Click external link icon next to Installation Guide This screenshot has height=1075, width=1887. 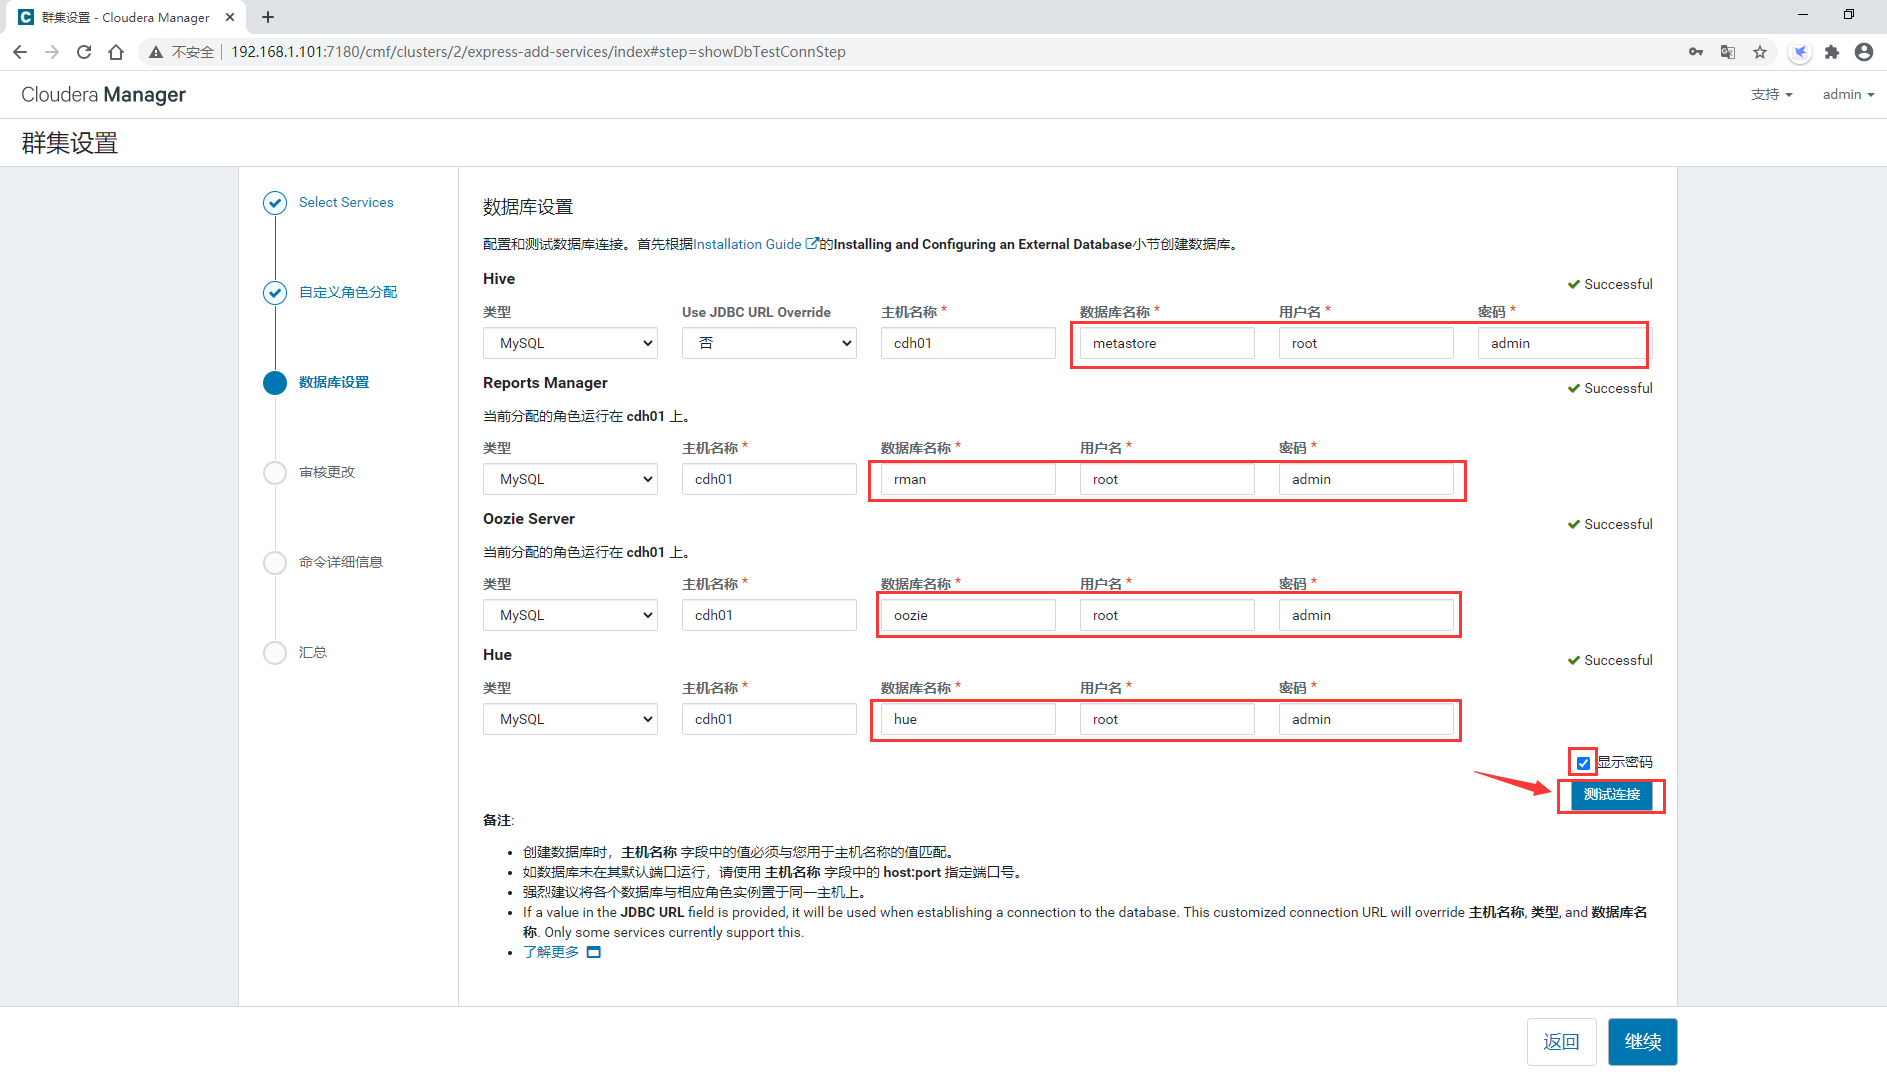(x=812, y=243)
